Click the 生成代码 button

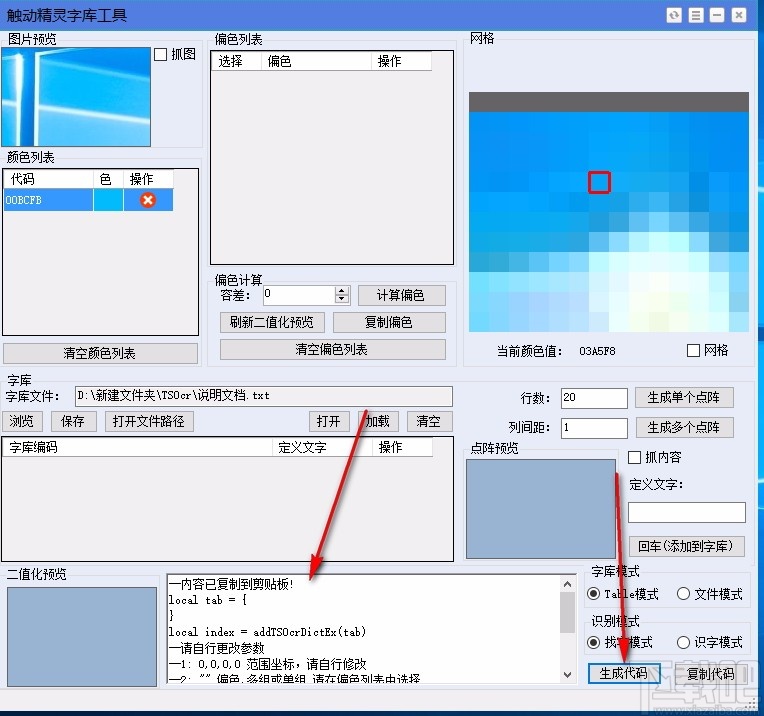click(624, 674)
